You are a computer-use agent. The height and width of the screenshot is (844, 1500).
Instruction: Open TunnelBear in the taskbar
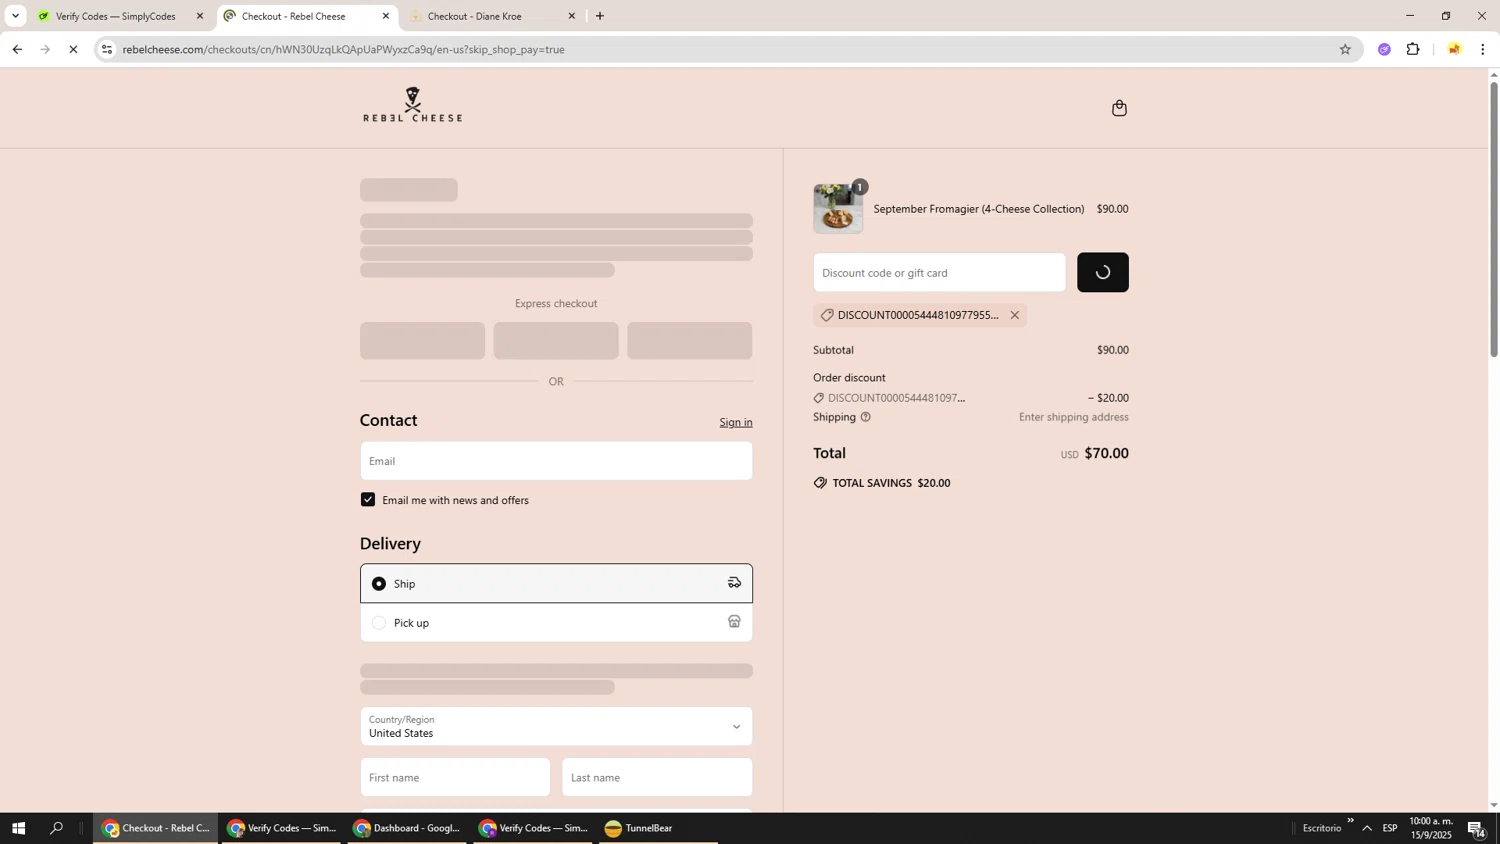tap(658, 828)
